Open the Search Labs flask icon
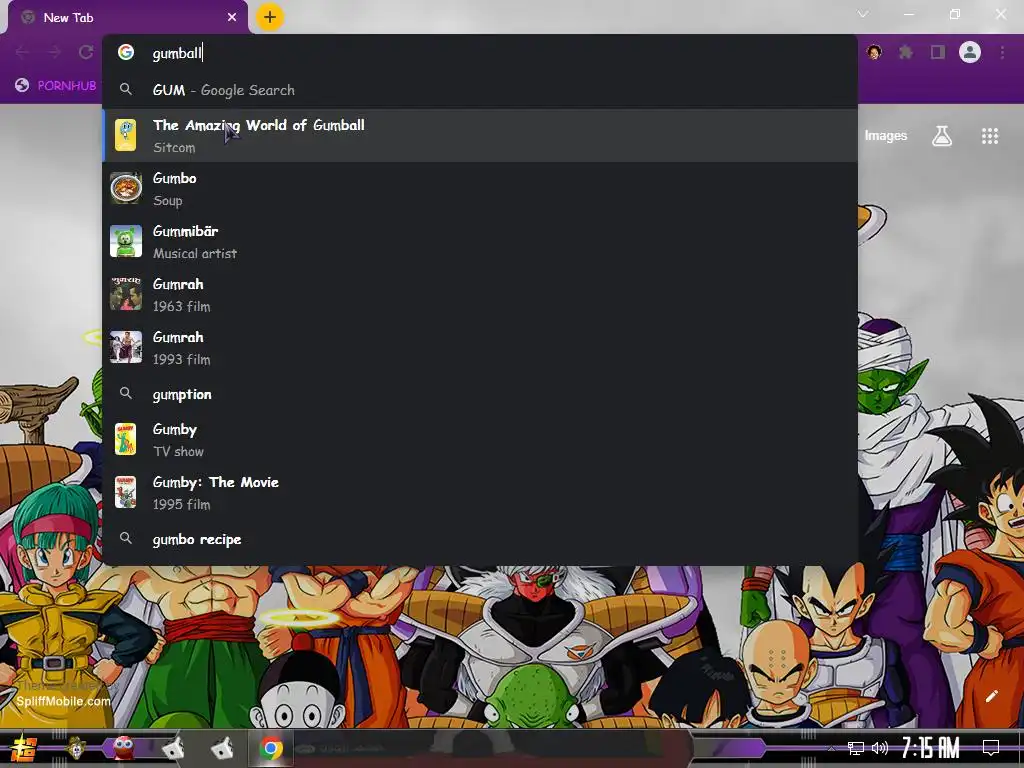 point(942,136)
